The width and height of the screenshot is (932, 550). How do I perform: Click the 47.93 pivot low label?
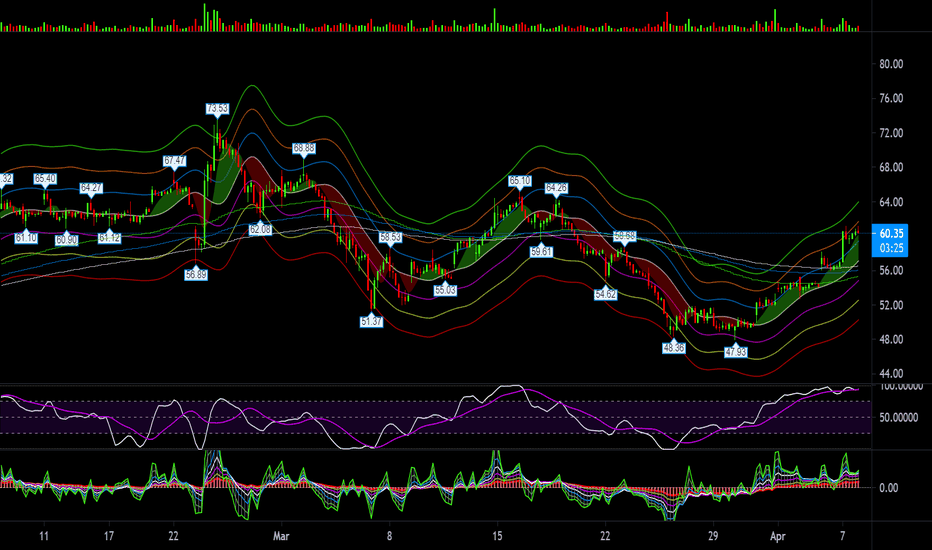[x=736, y=352]
